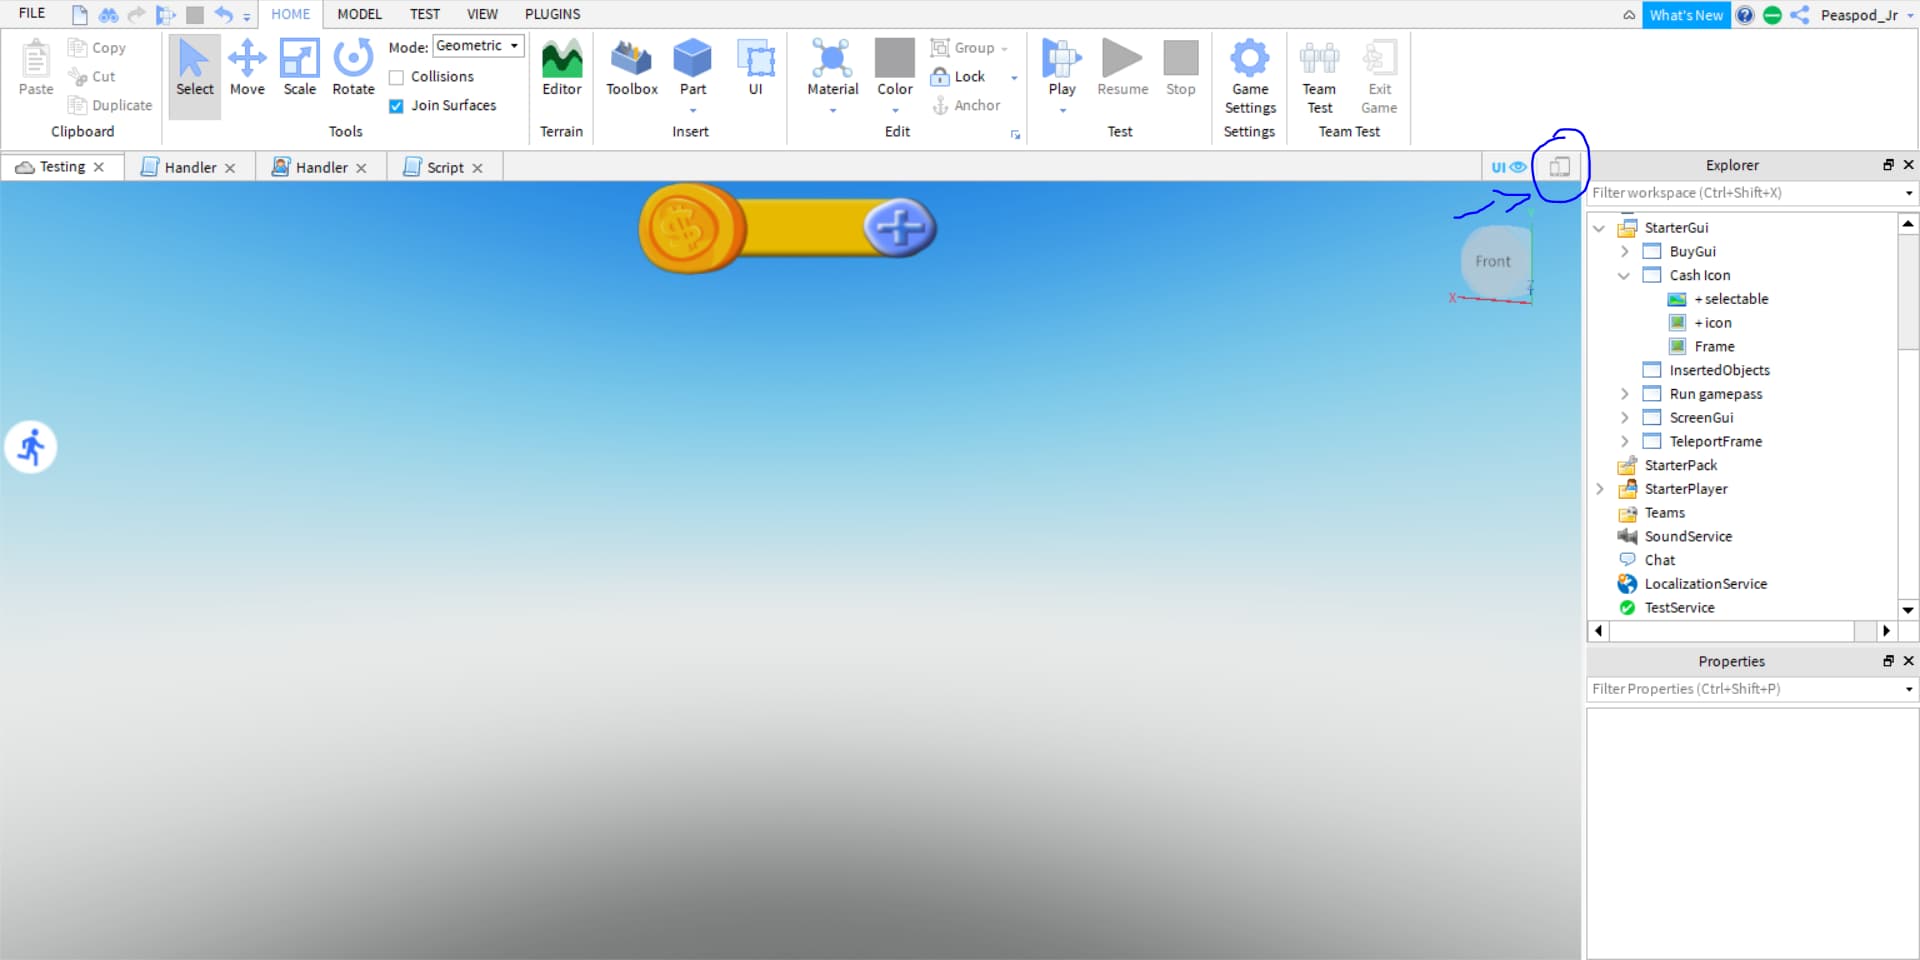1920x960 pixels.
Task: Paste from clipboard
Action: (x=36, y=68)
